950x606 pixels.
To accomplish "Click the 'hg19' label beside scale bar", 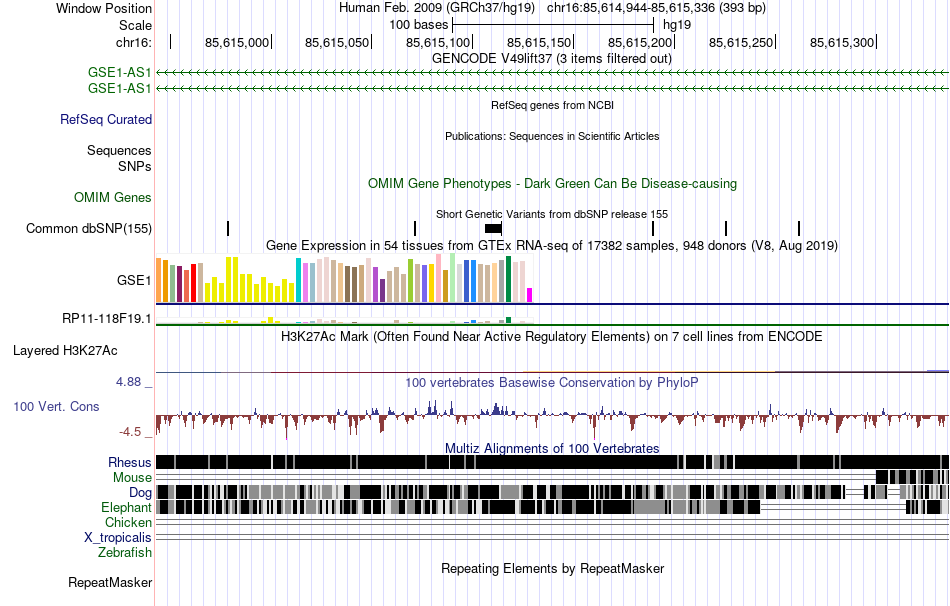I will [677, 25].
